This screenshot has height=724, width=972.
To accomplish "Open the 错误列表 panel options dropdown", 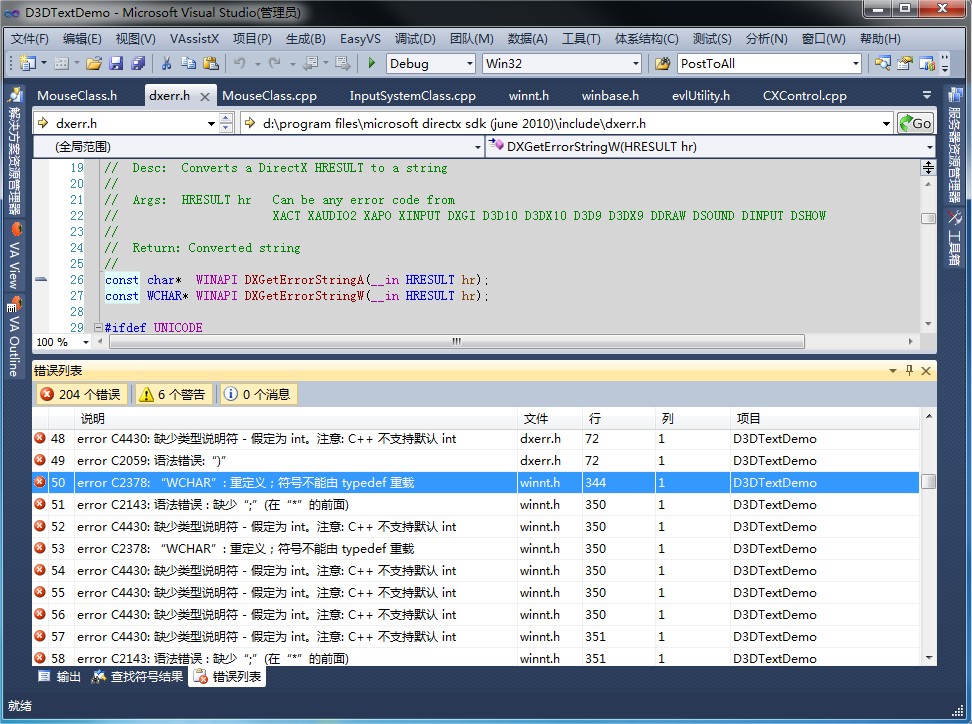I will click(x=893, y=371).
